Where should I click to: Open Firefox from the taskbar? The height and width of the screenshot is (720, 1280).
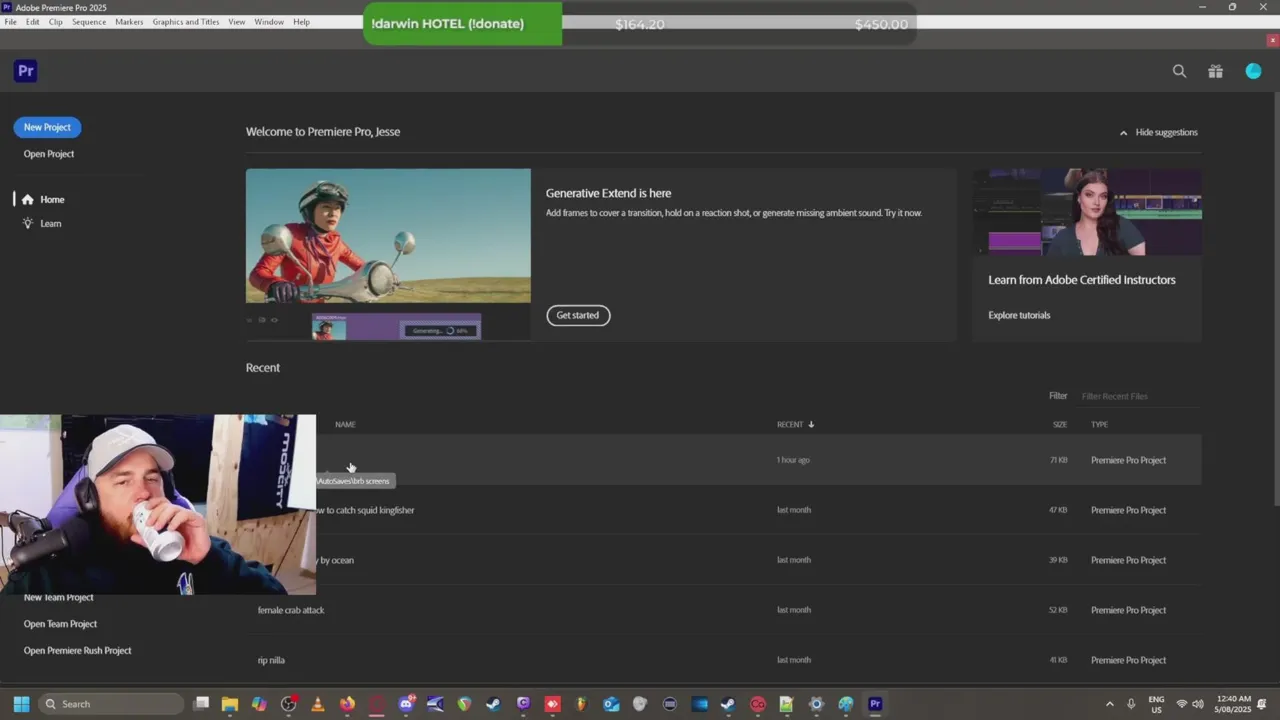(x=347, y=704)
